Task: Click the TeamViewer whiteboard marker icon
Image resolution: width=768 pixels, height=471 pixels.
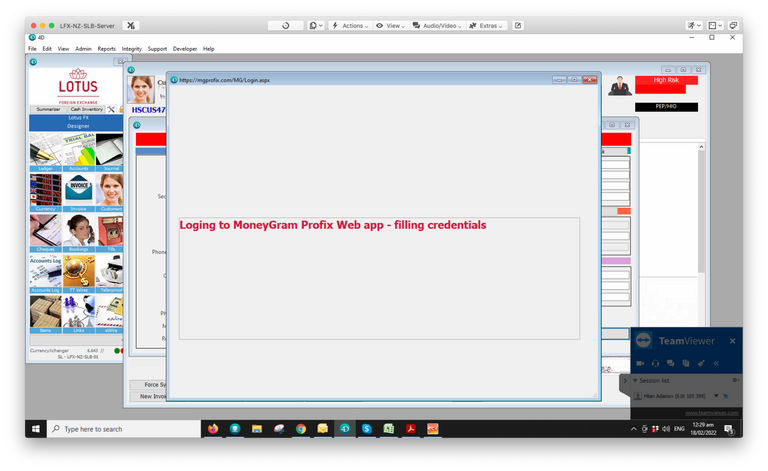Action: click(701, 363)
